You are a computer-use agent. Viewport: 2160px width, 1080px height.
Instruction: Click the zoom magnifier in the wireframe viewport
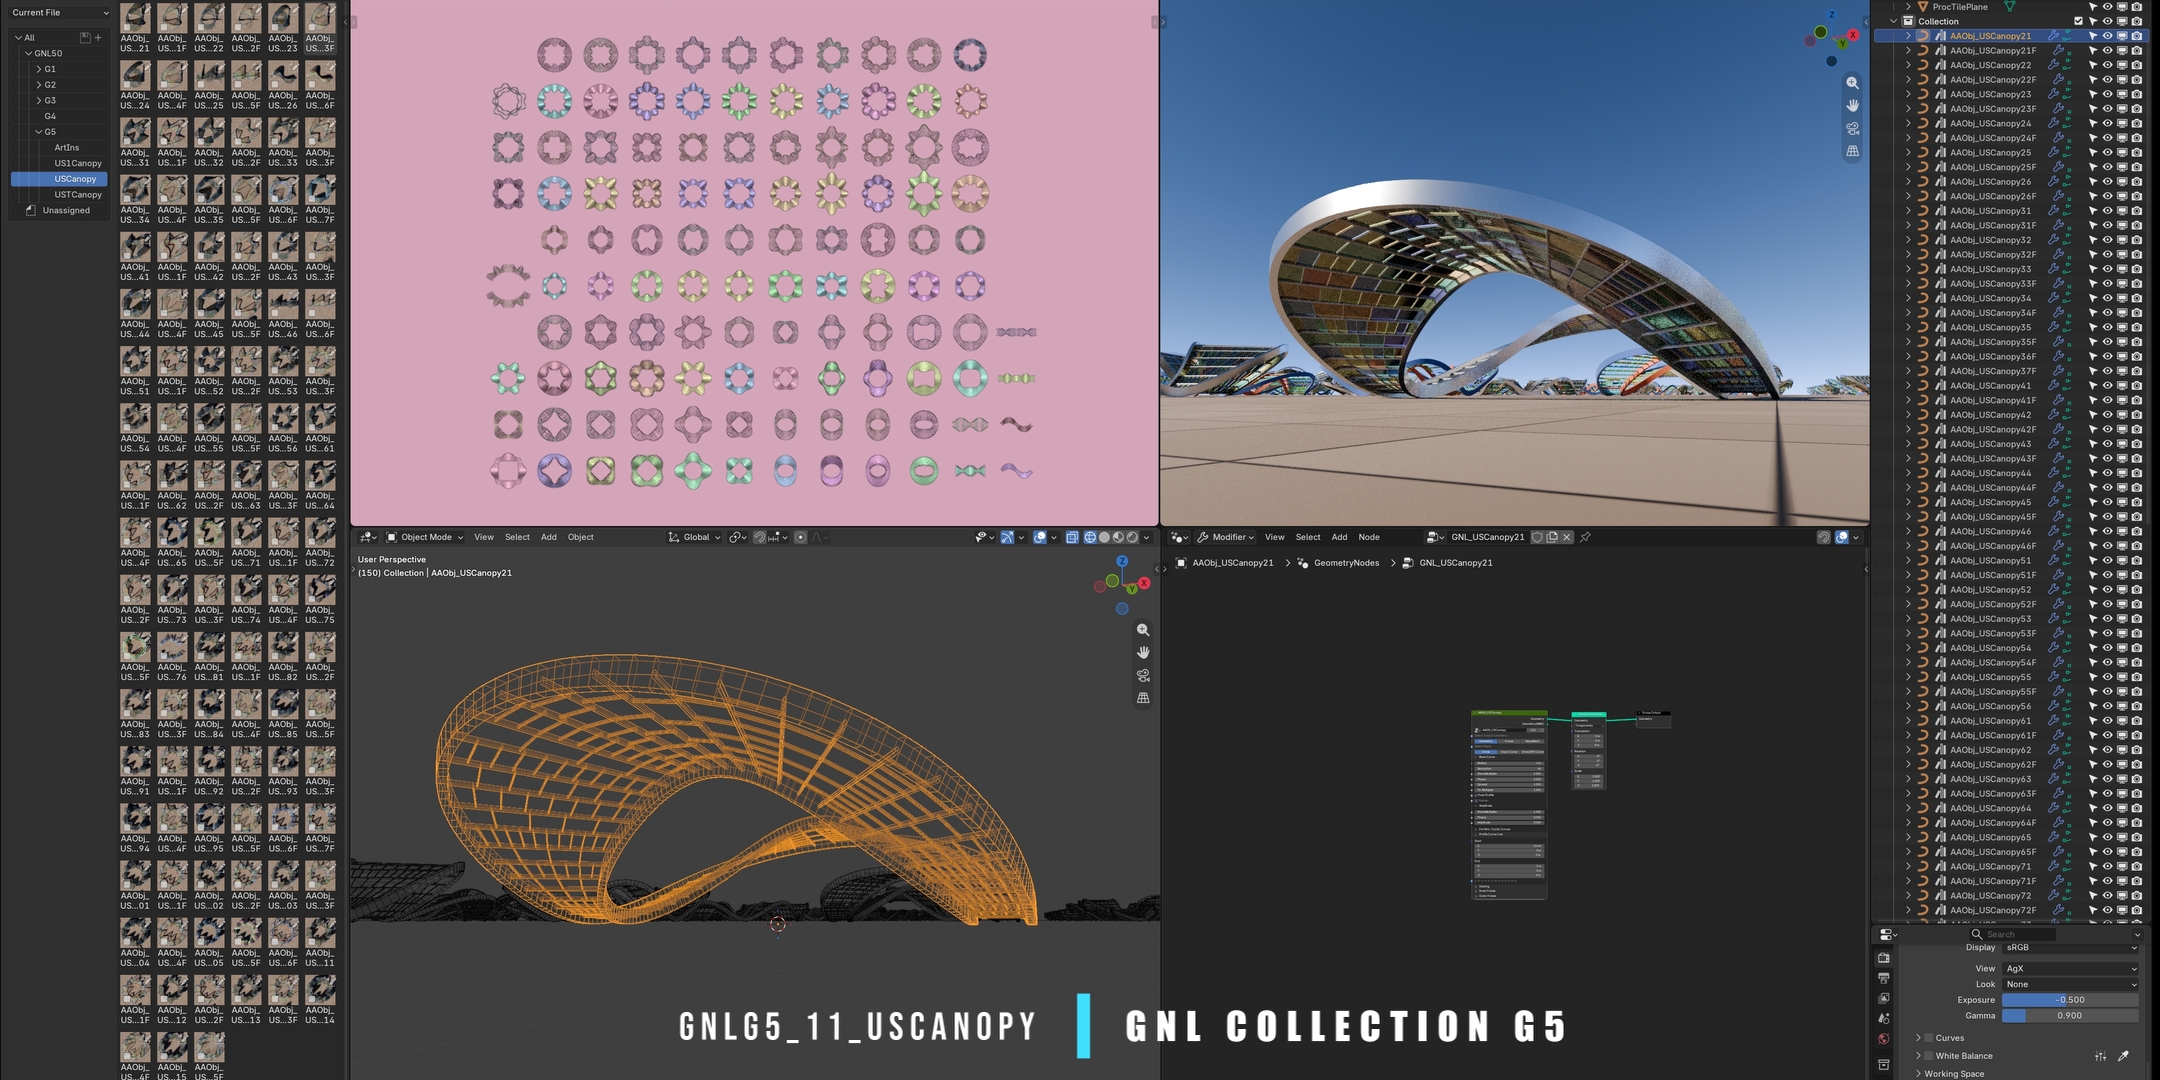pos(1143,630)
